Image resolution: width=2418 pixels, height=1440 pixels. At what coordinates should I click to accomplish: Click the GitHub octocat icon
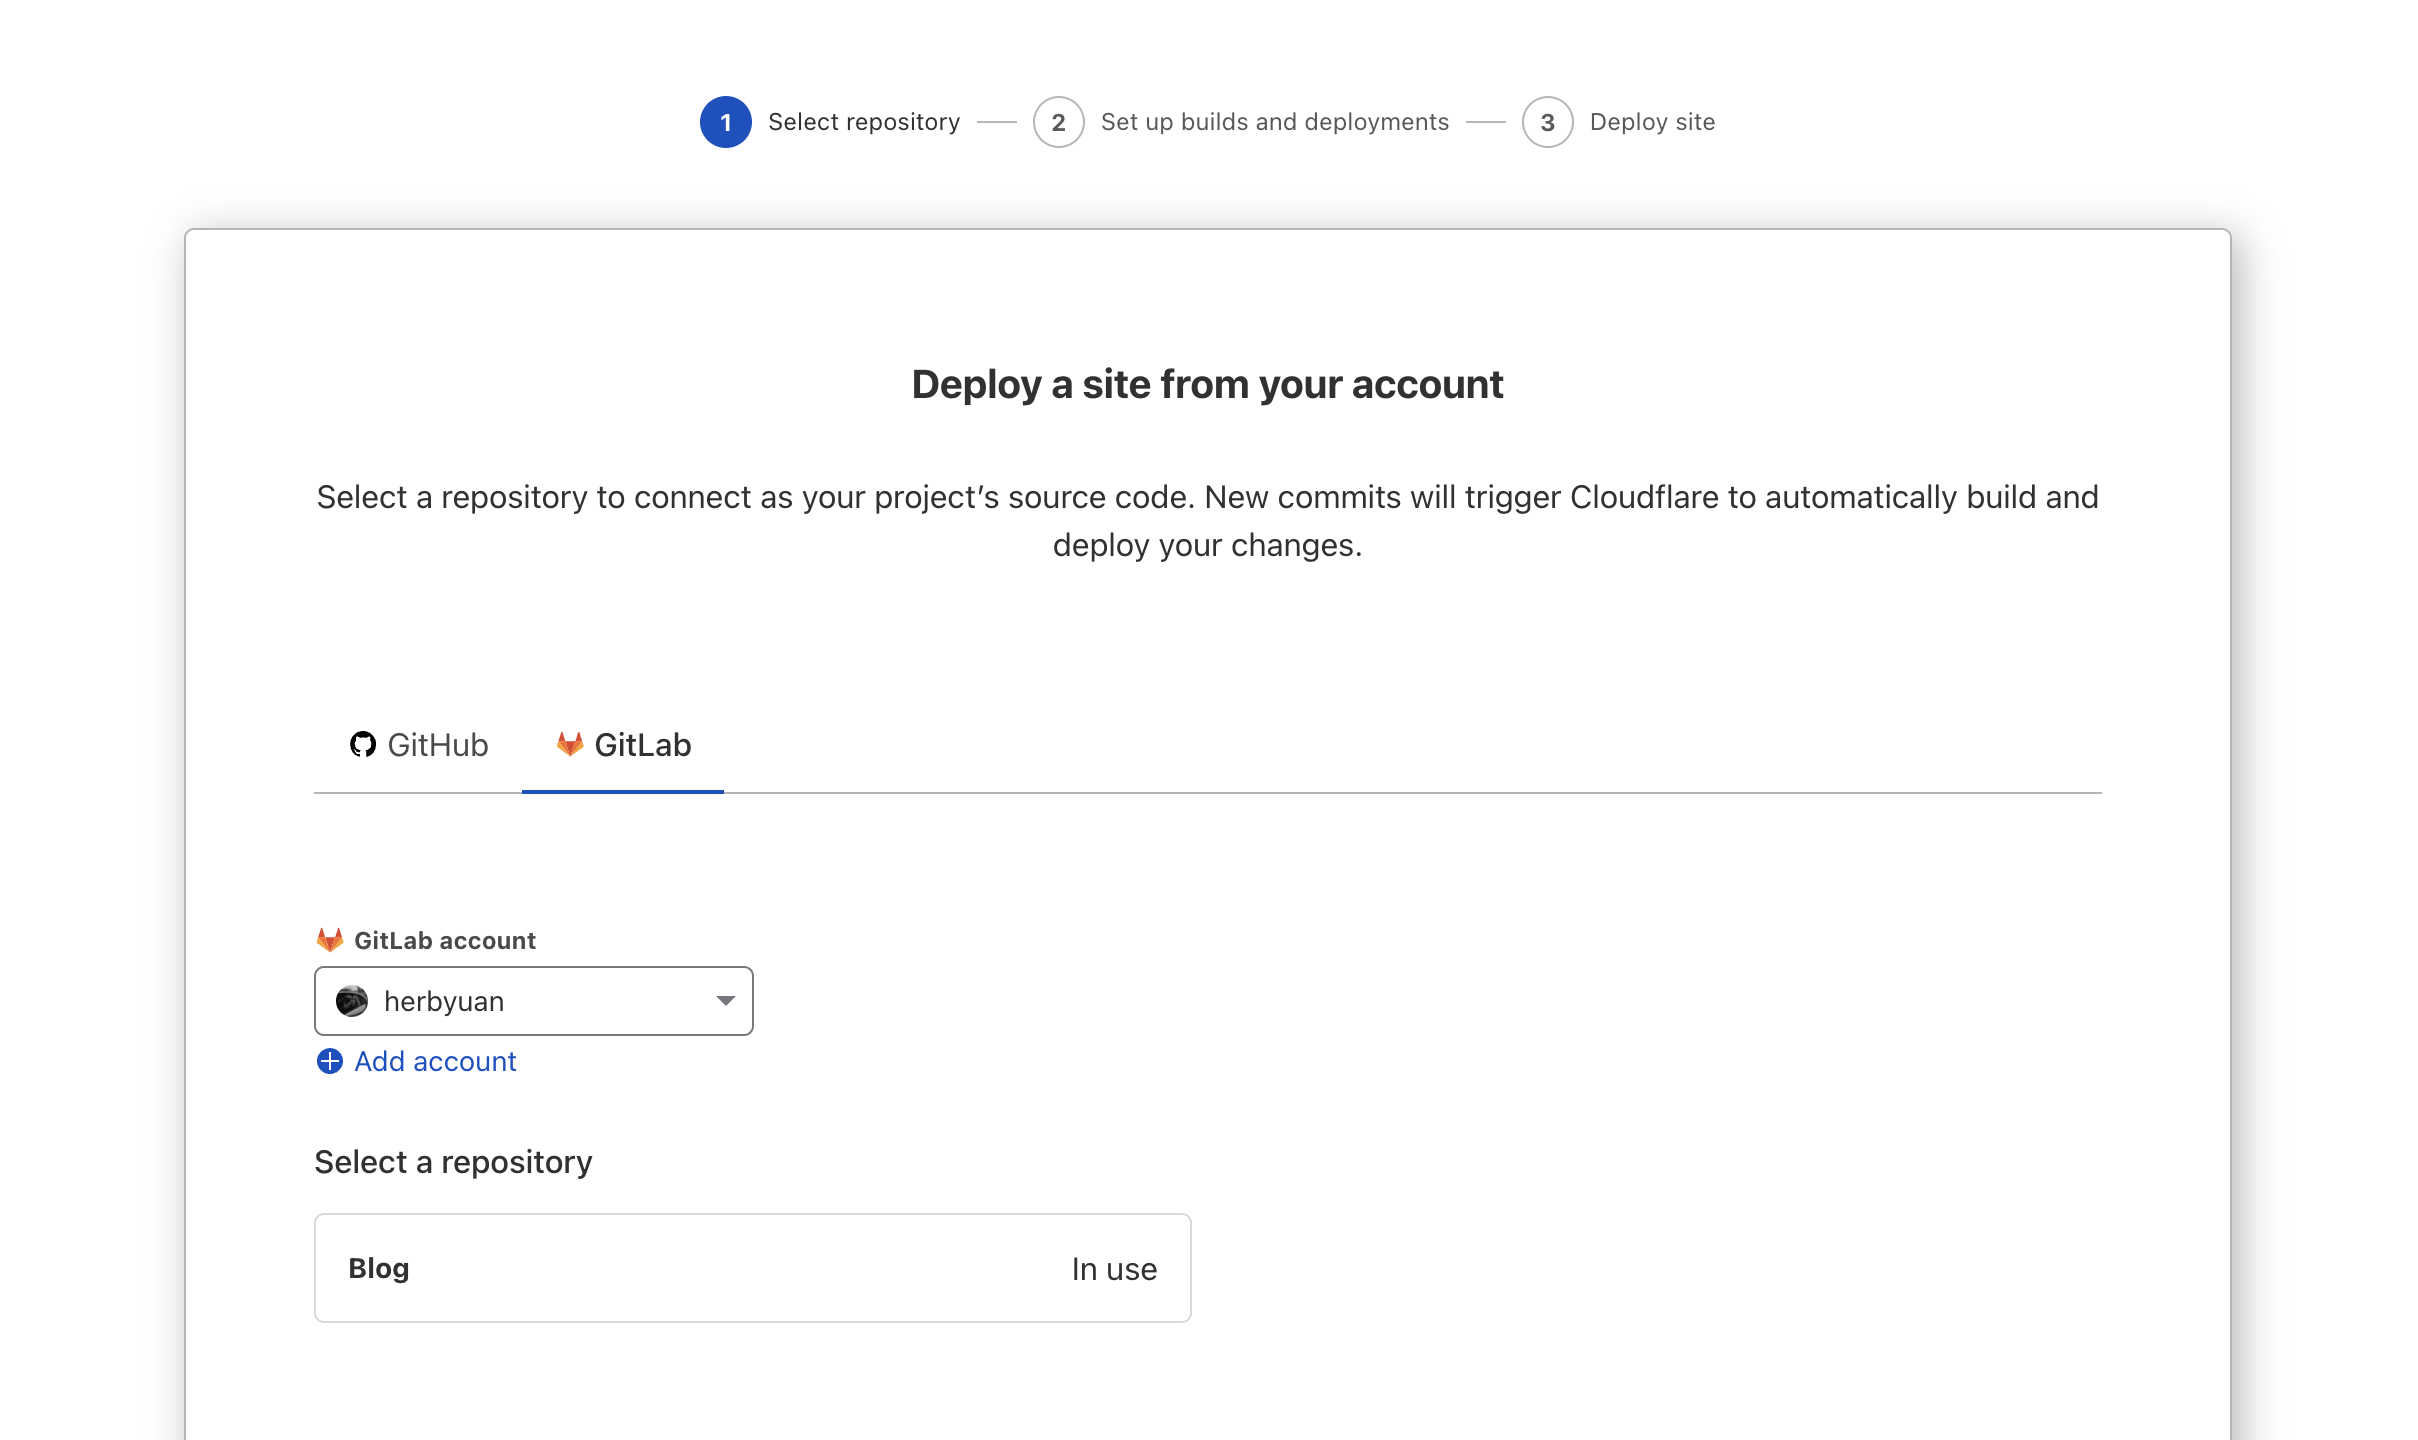click(362, 745)
